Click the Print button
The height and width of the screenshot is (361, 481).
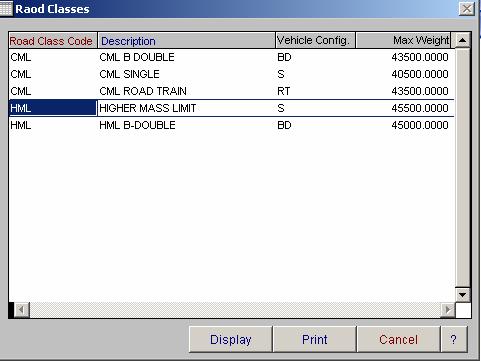click(315, 339)
